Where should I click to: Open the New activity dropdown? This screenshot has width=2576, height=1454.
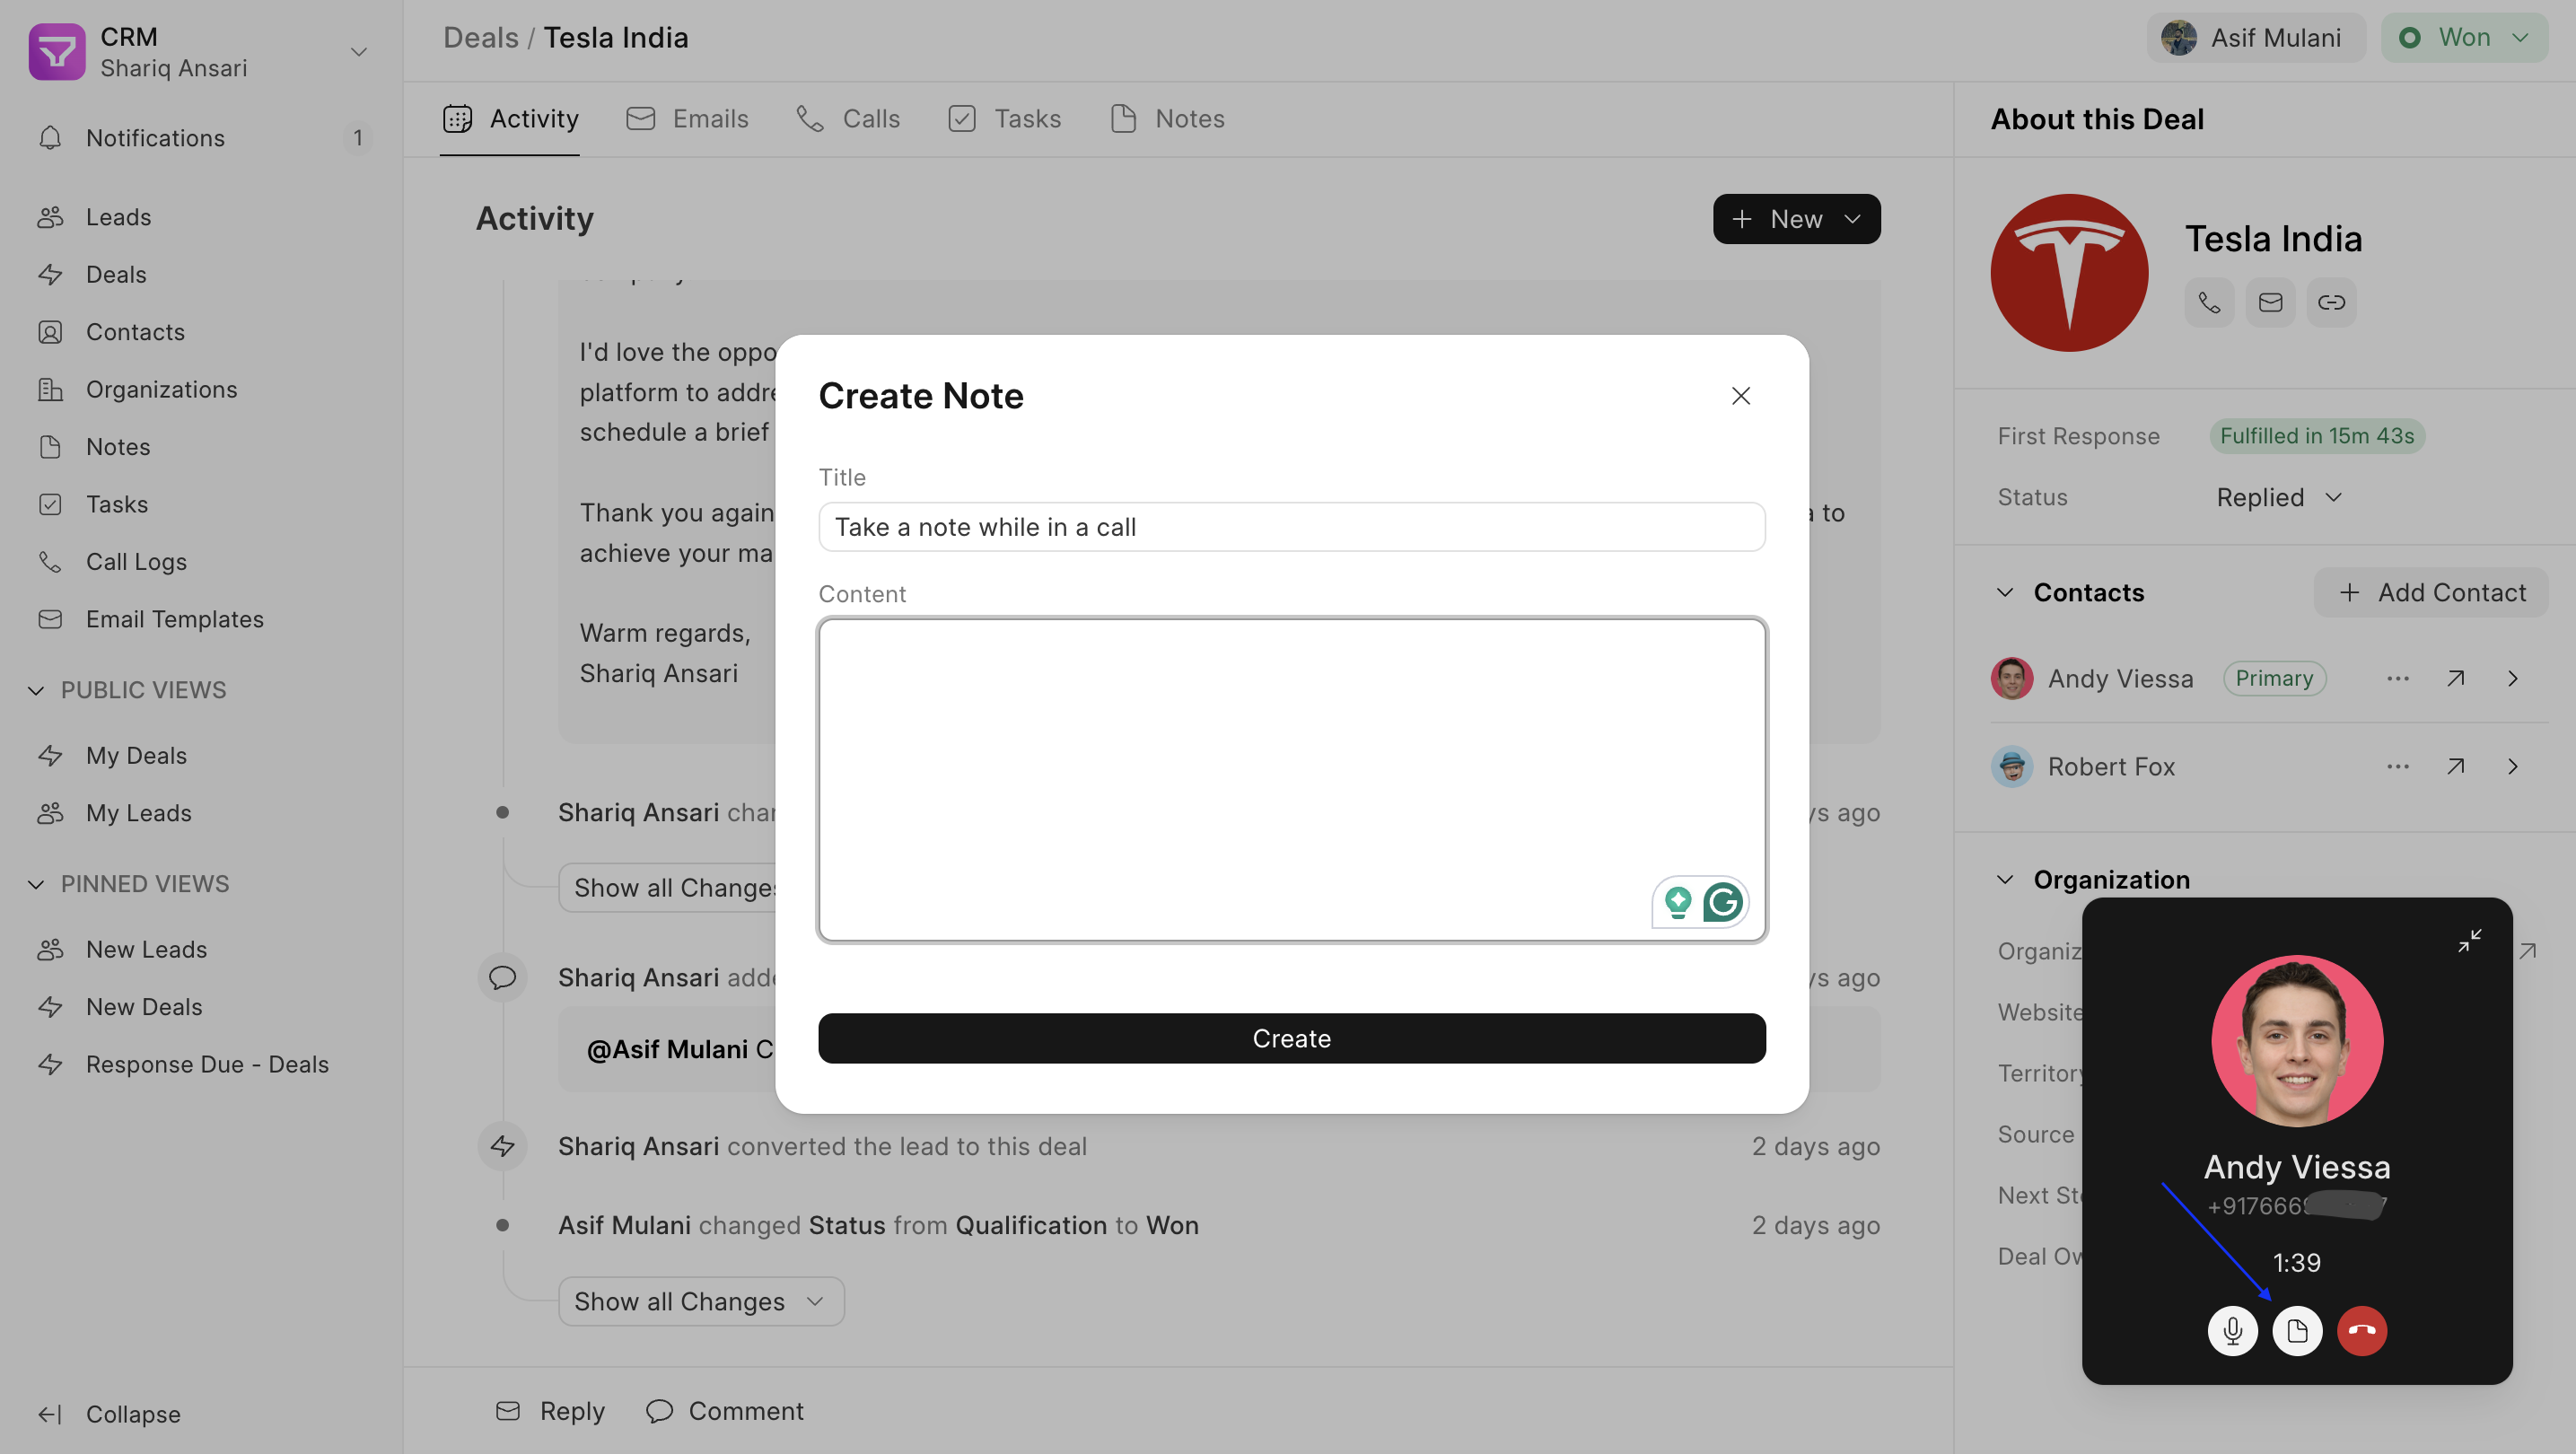1796,219
